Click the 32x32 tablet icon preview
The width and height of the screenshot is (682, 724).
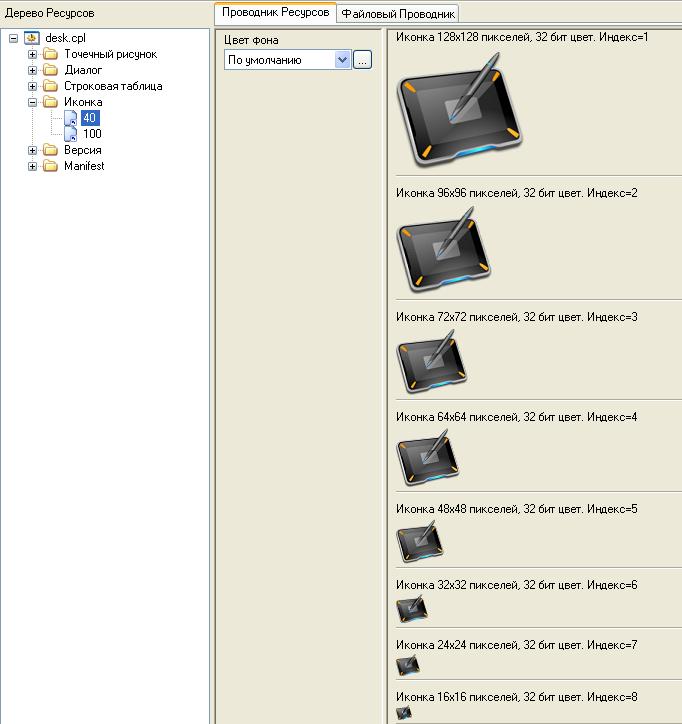tap(412, 609)
